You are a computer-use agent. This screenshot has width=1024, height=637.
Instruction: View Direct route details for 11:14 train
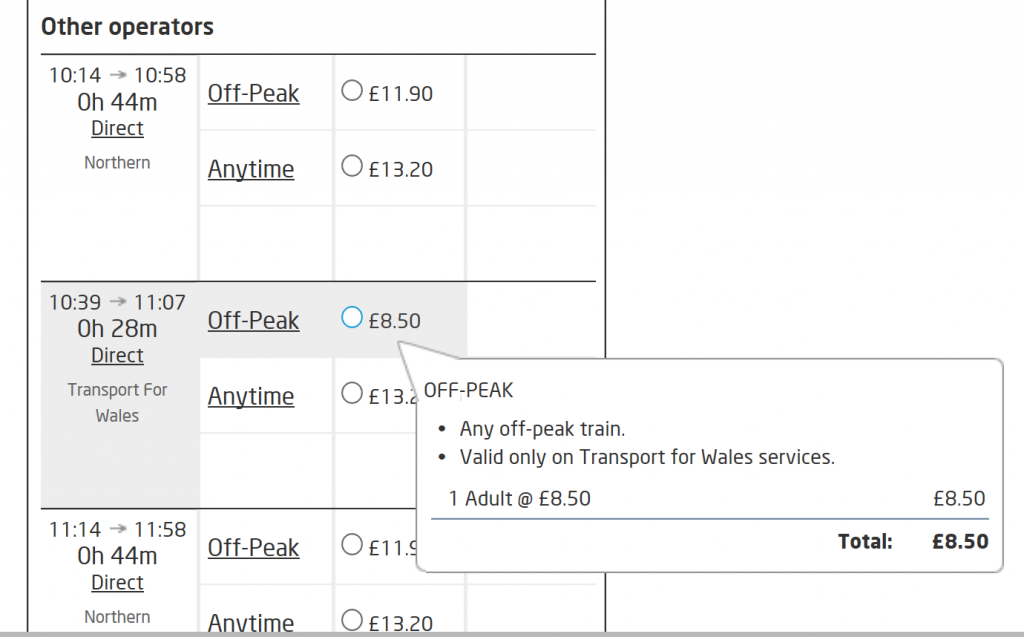[x=117, y=582]
